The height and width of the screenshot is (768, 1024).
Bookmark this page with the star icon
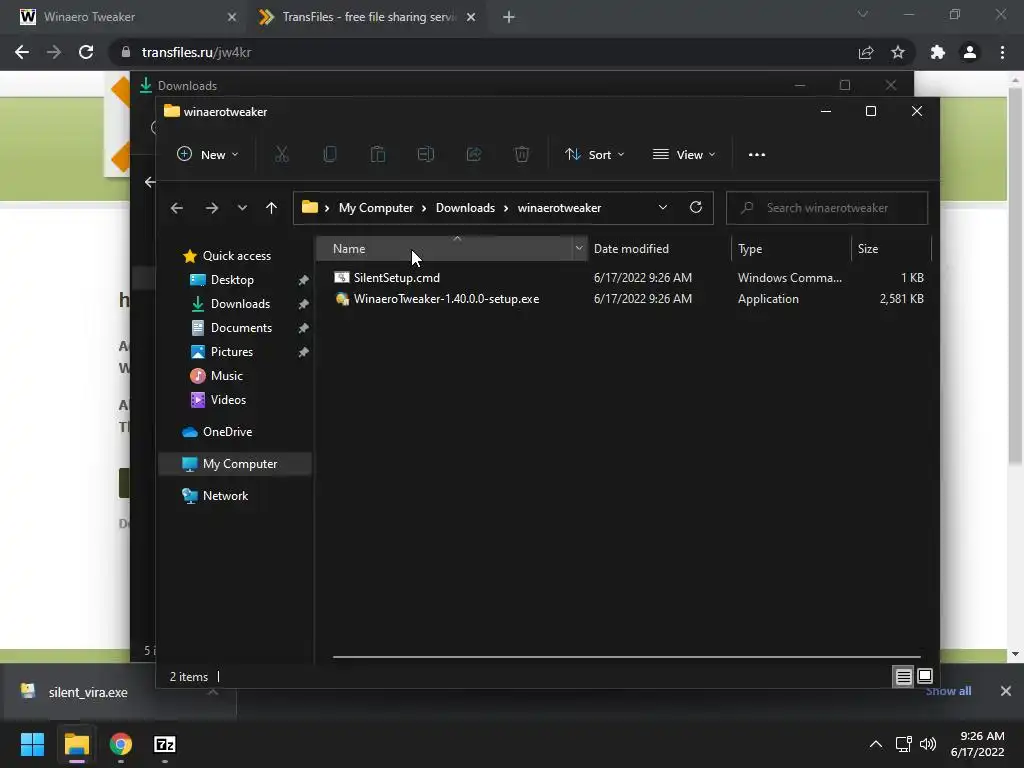coord(898,52)
